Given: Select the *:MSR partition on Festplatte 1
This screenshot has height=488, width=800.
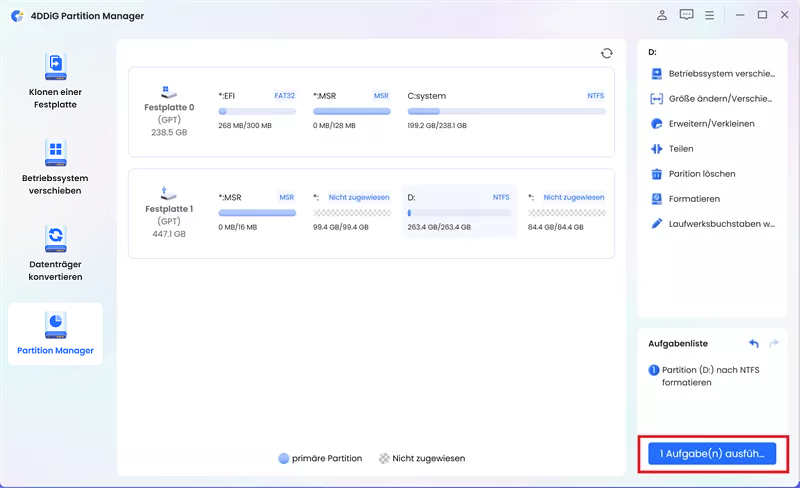Looking at the screenshot, I should tap(257, 211).
